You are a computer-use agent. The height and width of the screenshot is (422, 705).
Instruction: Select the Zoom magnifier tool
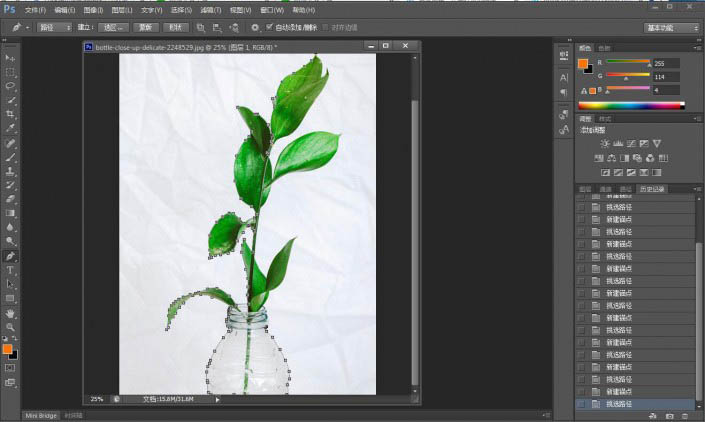tap(11, 327)
